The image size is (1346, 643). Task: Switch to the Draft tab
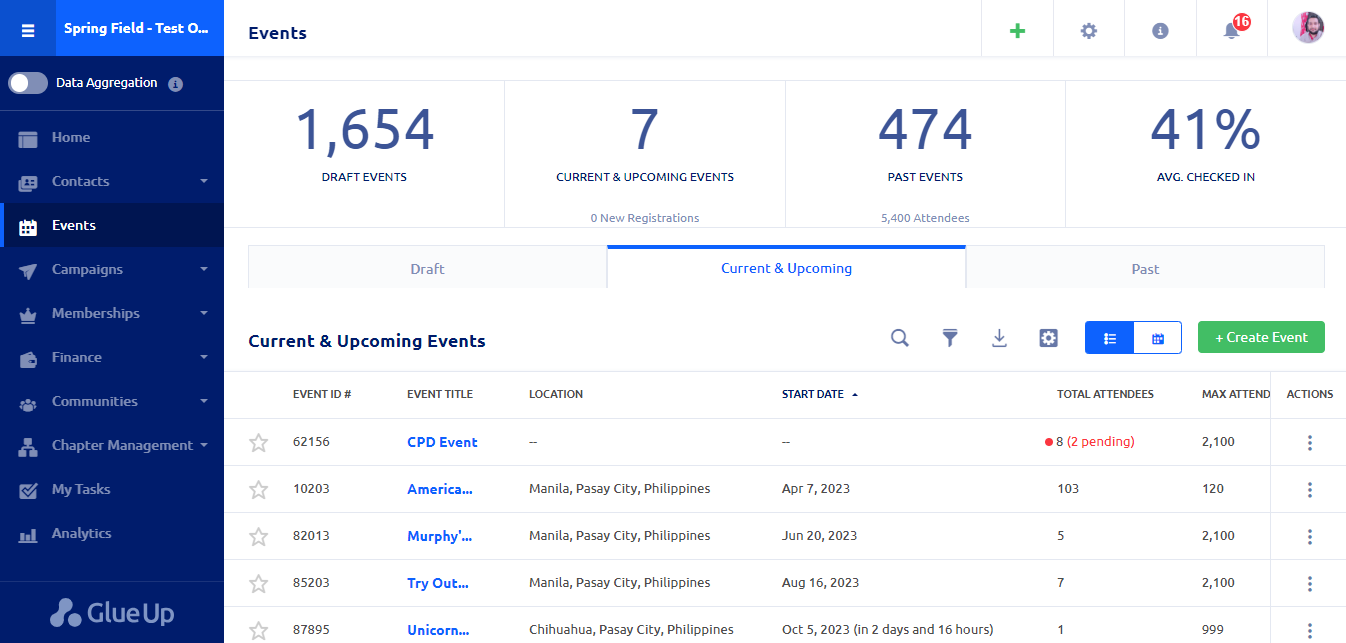[427, 268]
